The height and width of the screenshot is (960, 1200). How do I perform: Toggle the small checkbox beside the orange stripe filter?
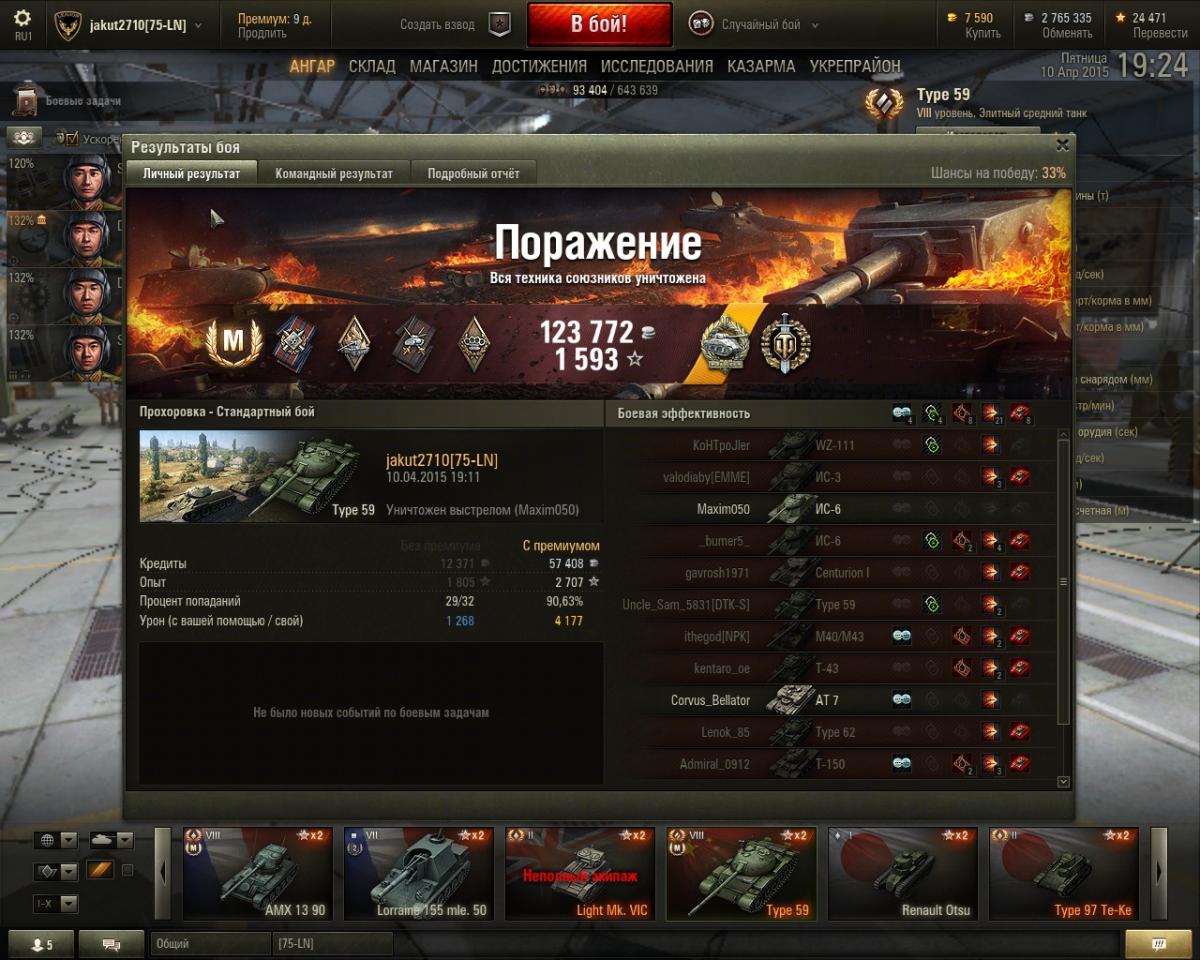pyautogui.click(x=127, y=870)
